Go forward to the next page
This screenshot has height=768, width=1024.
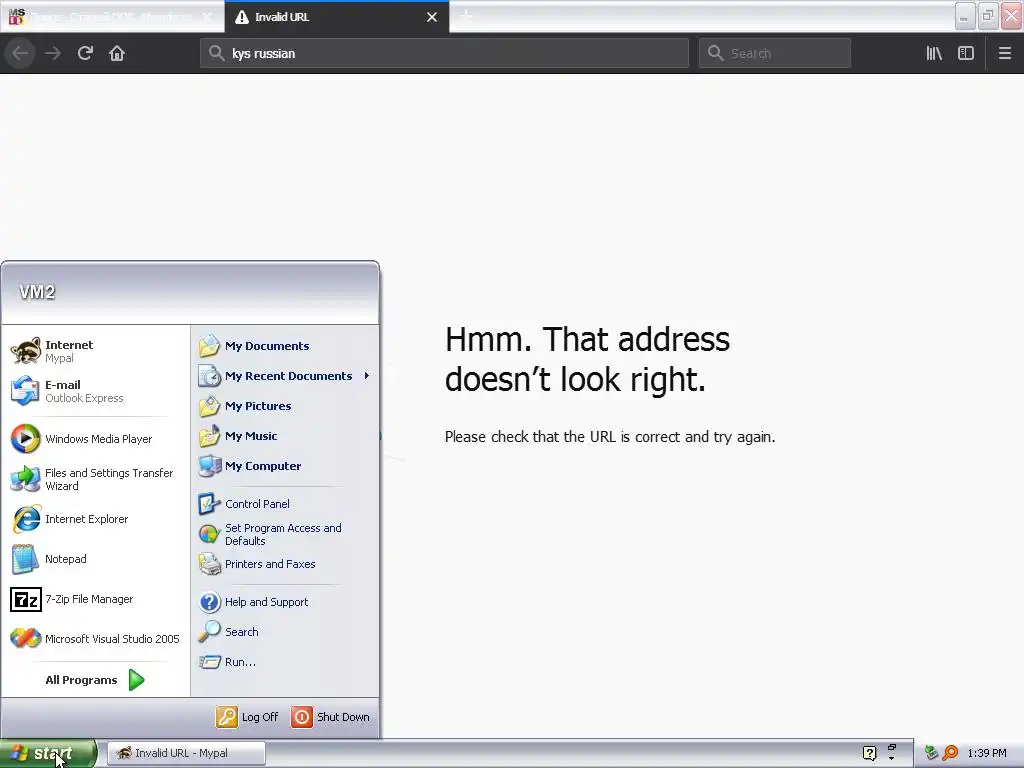click(53, 53)
